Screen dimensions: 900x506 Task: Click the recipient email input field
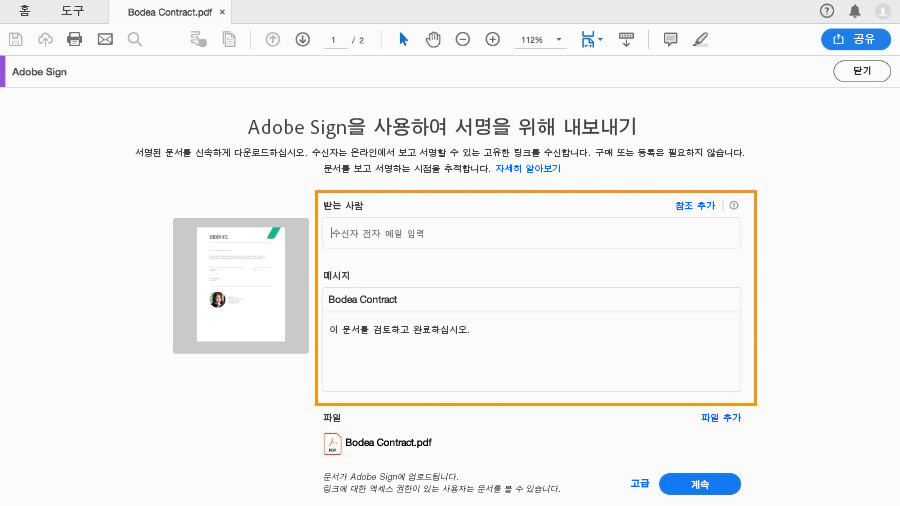(x=531, y=233)
